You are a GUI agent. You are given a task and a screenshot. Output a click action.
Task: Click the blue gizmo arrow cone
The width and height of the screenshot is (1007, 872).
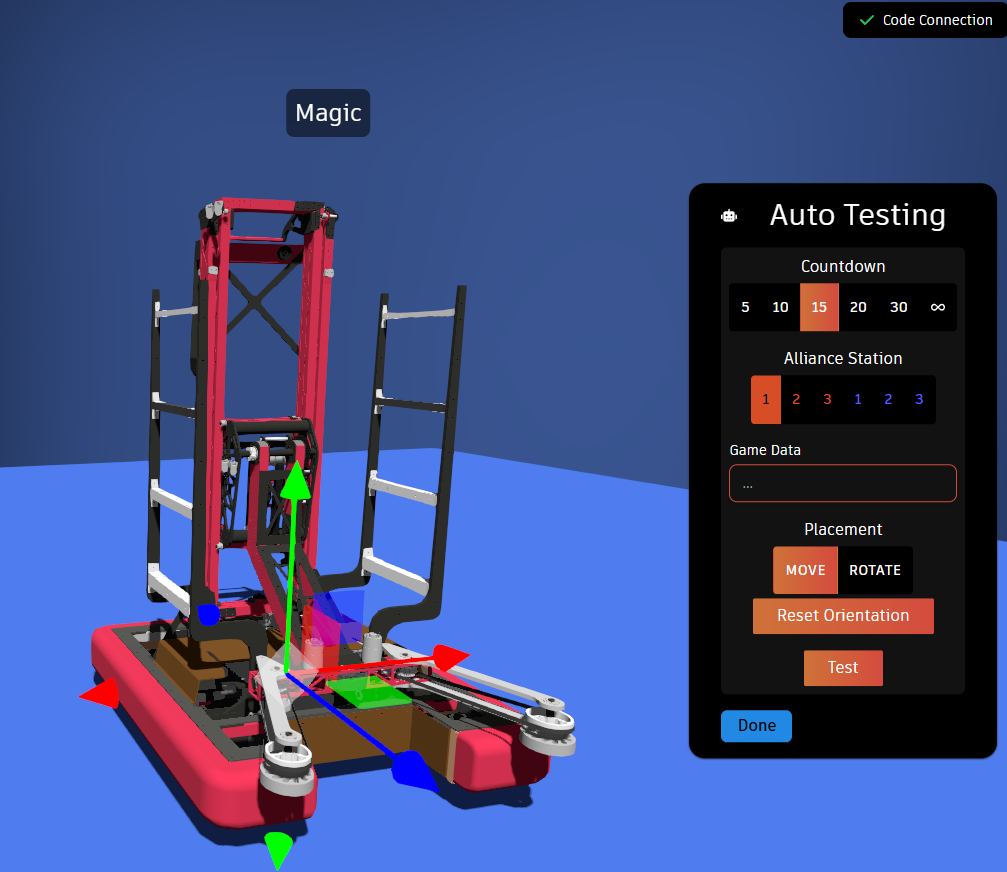point(413,769)
